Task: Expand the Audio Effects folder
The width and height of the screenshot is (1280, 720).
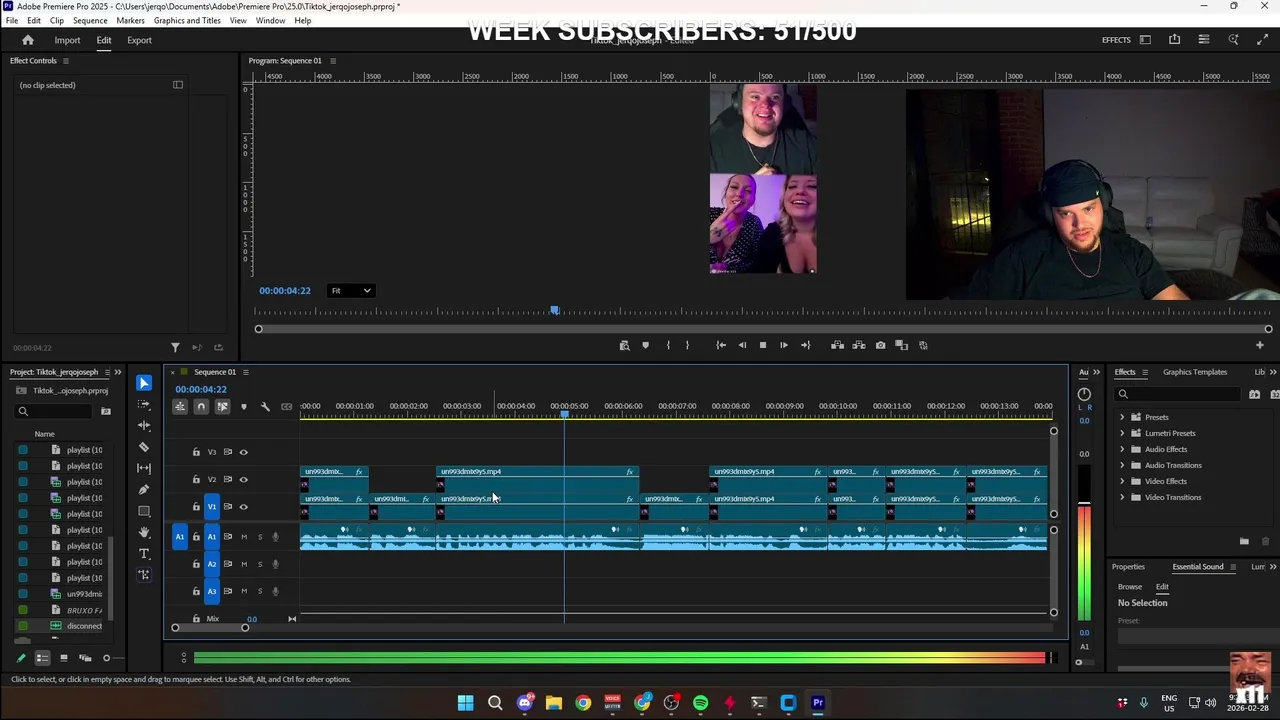Action: click(x=1122, y=449)
